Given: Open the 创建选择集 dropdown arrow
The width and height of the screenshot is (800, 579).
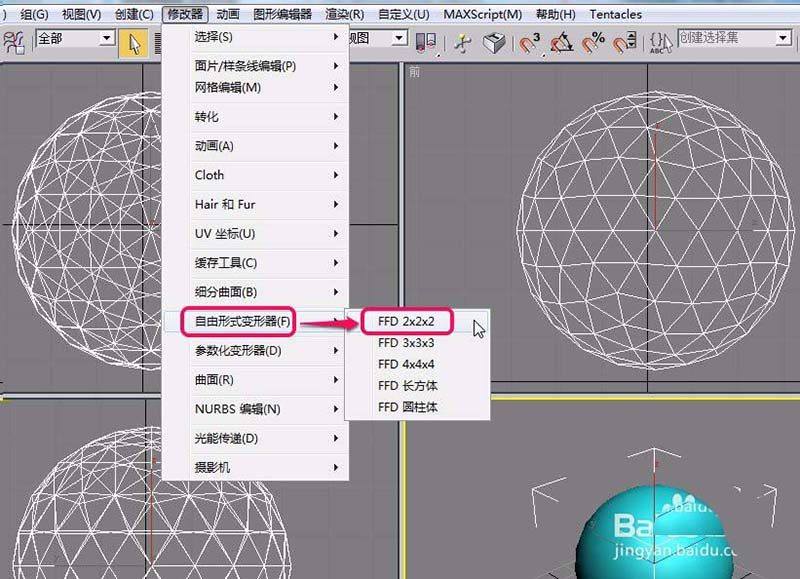Looking at the screenshot, I should [x=784, y=38].
